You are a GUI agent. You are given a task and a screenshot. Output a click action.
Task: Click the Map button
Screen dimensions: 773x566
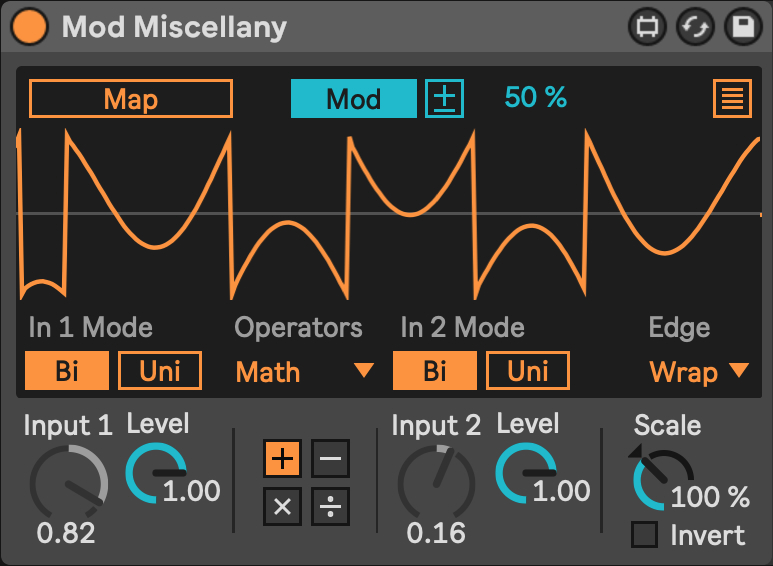tap(131, 99)
